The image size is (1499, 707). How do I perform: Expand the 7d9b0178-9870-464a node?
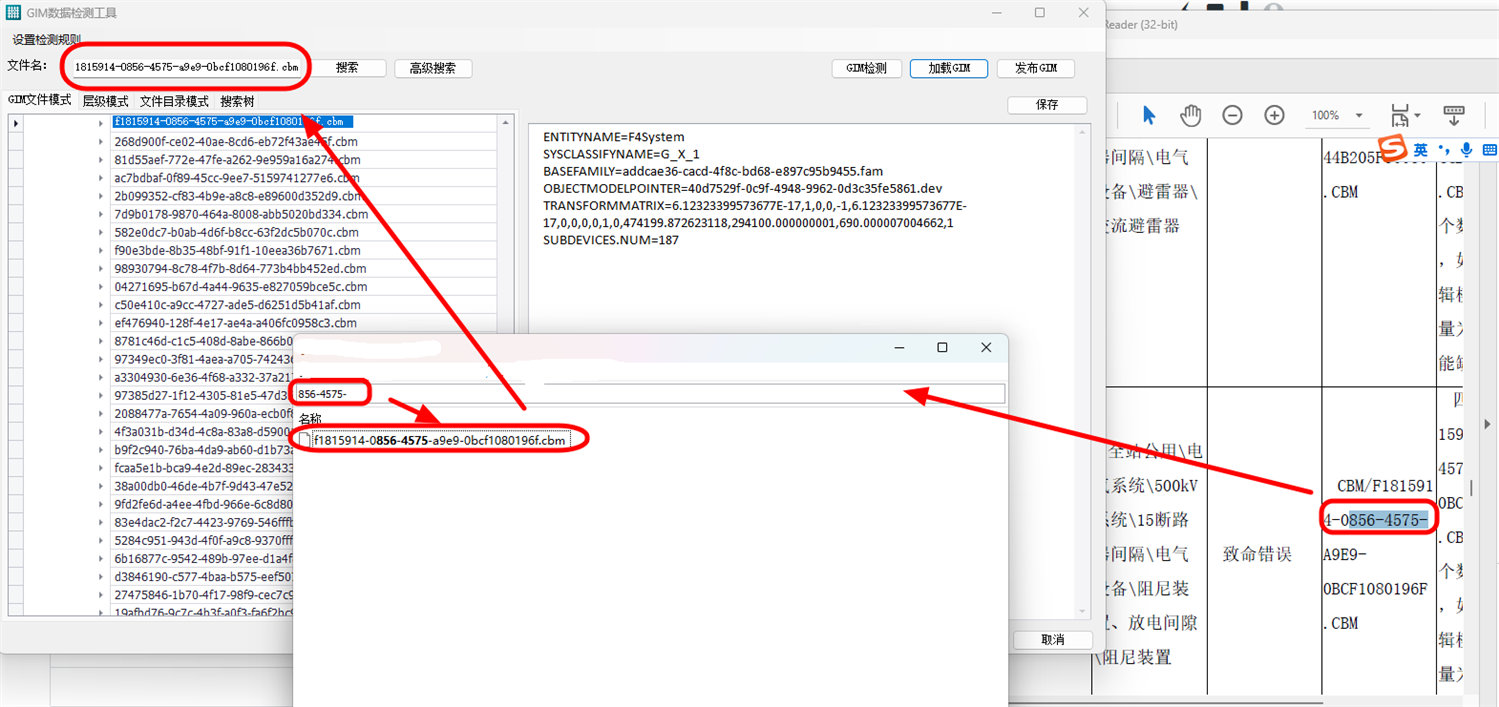(101, 214)
